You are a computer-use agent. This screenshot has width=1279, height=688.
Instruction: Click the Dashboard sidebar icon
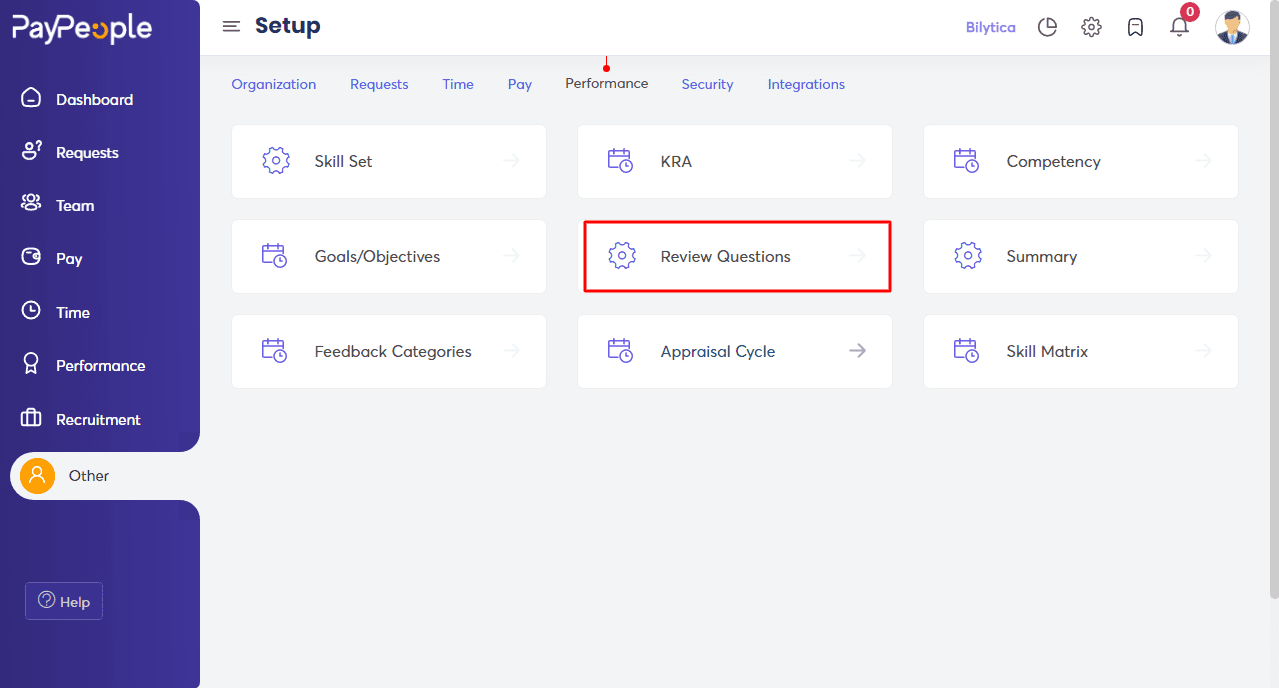tap(31, 98)
